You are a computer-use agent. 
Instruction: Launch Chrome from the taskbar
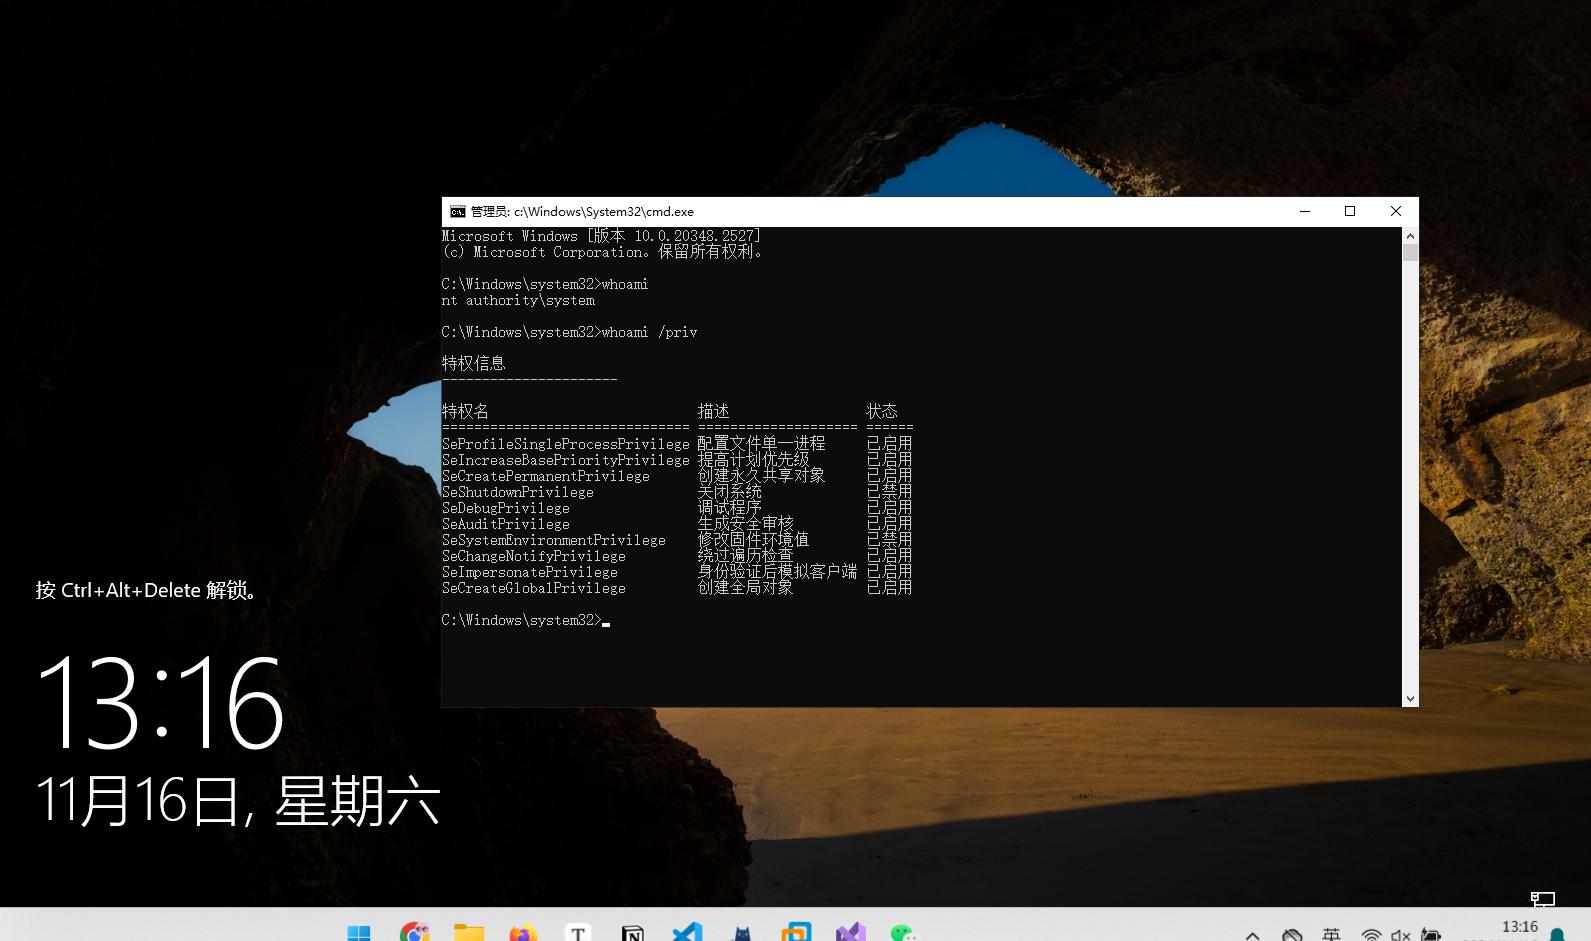coord(414,933)
